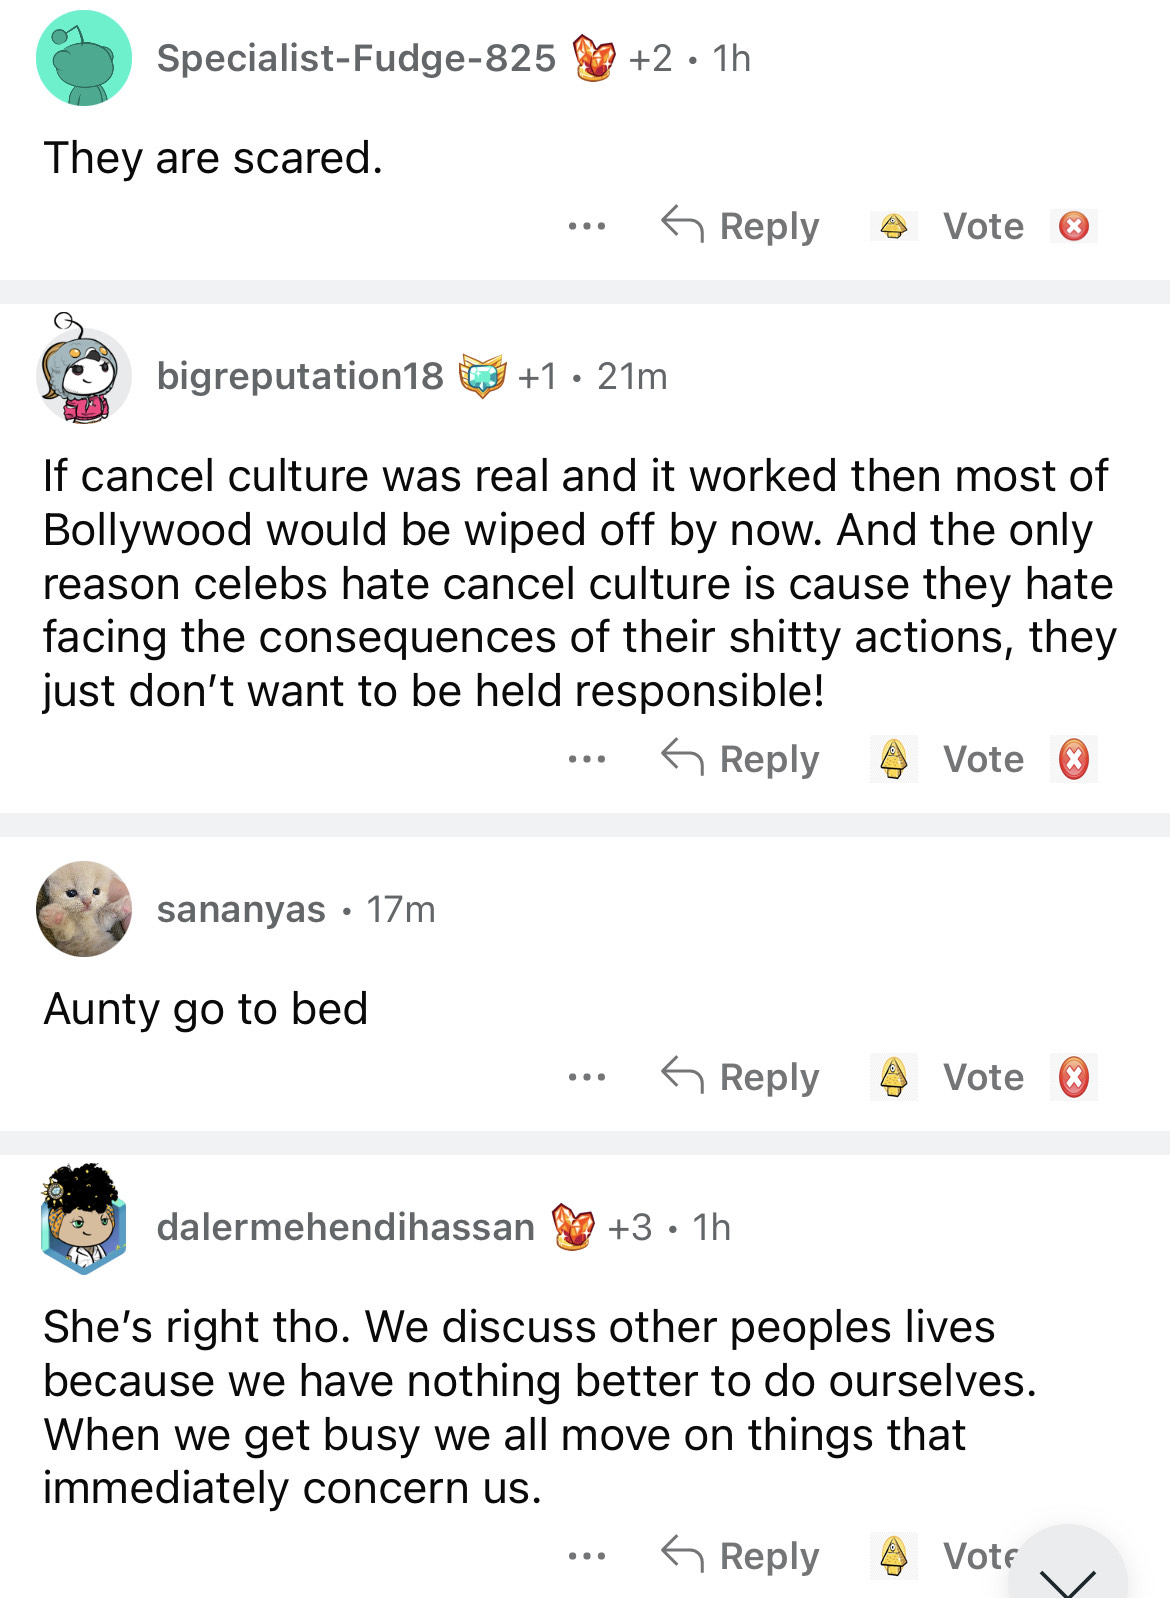Reply to "They are scared." comment

pos(741,227)
